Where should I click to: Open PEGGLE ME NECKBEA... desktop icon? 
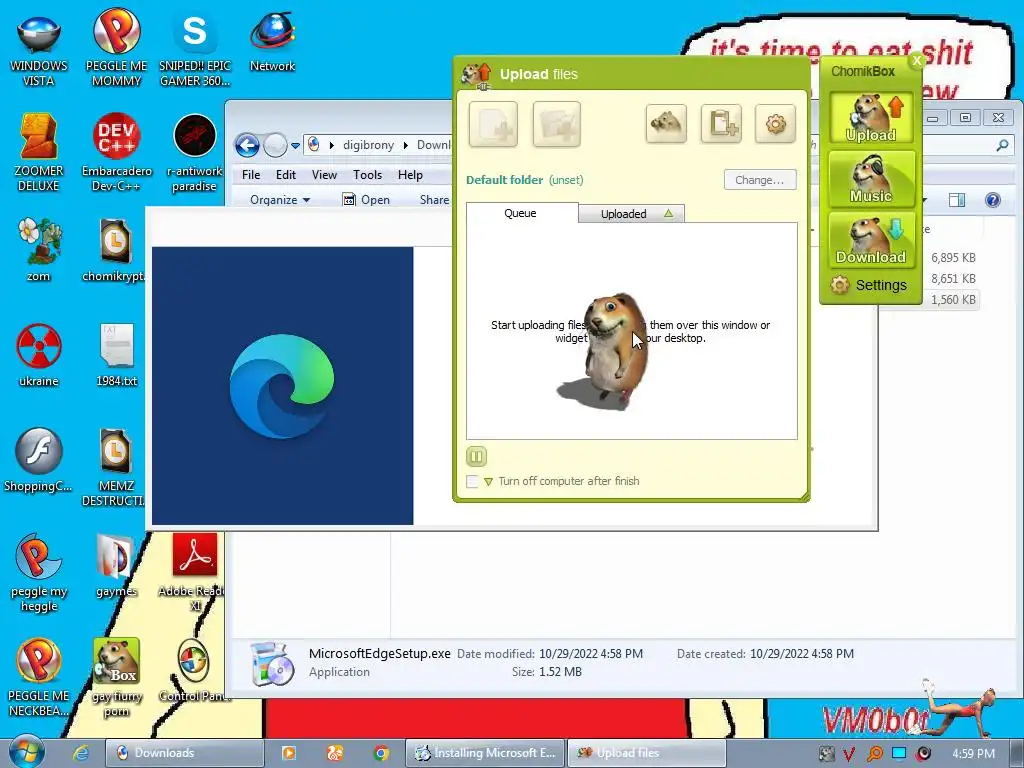pyautogui.click(x=39, y=678)
